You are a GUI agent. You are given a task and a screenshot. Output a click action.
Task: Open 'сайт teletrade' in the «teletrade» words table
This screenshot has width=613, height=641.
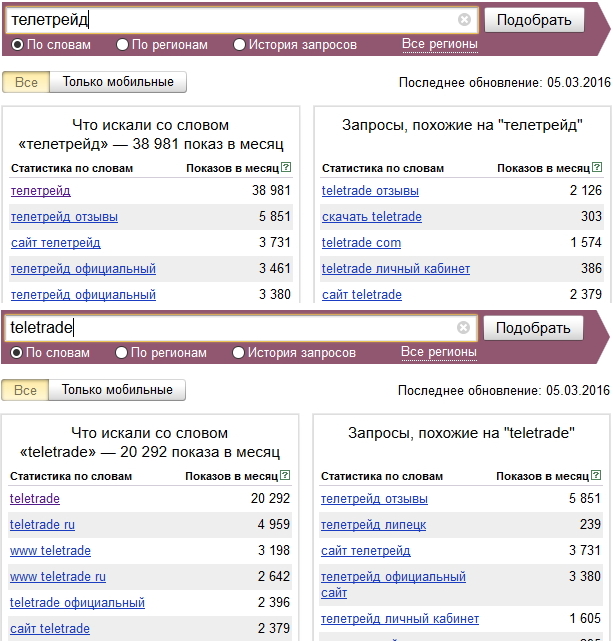[50, 629]
